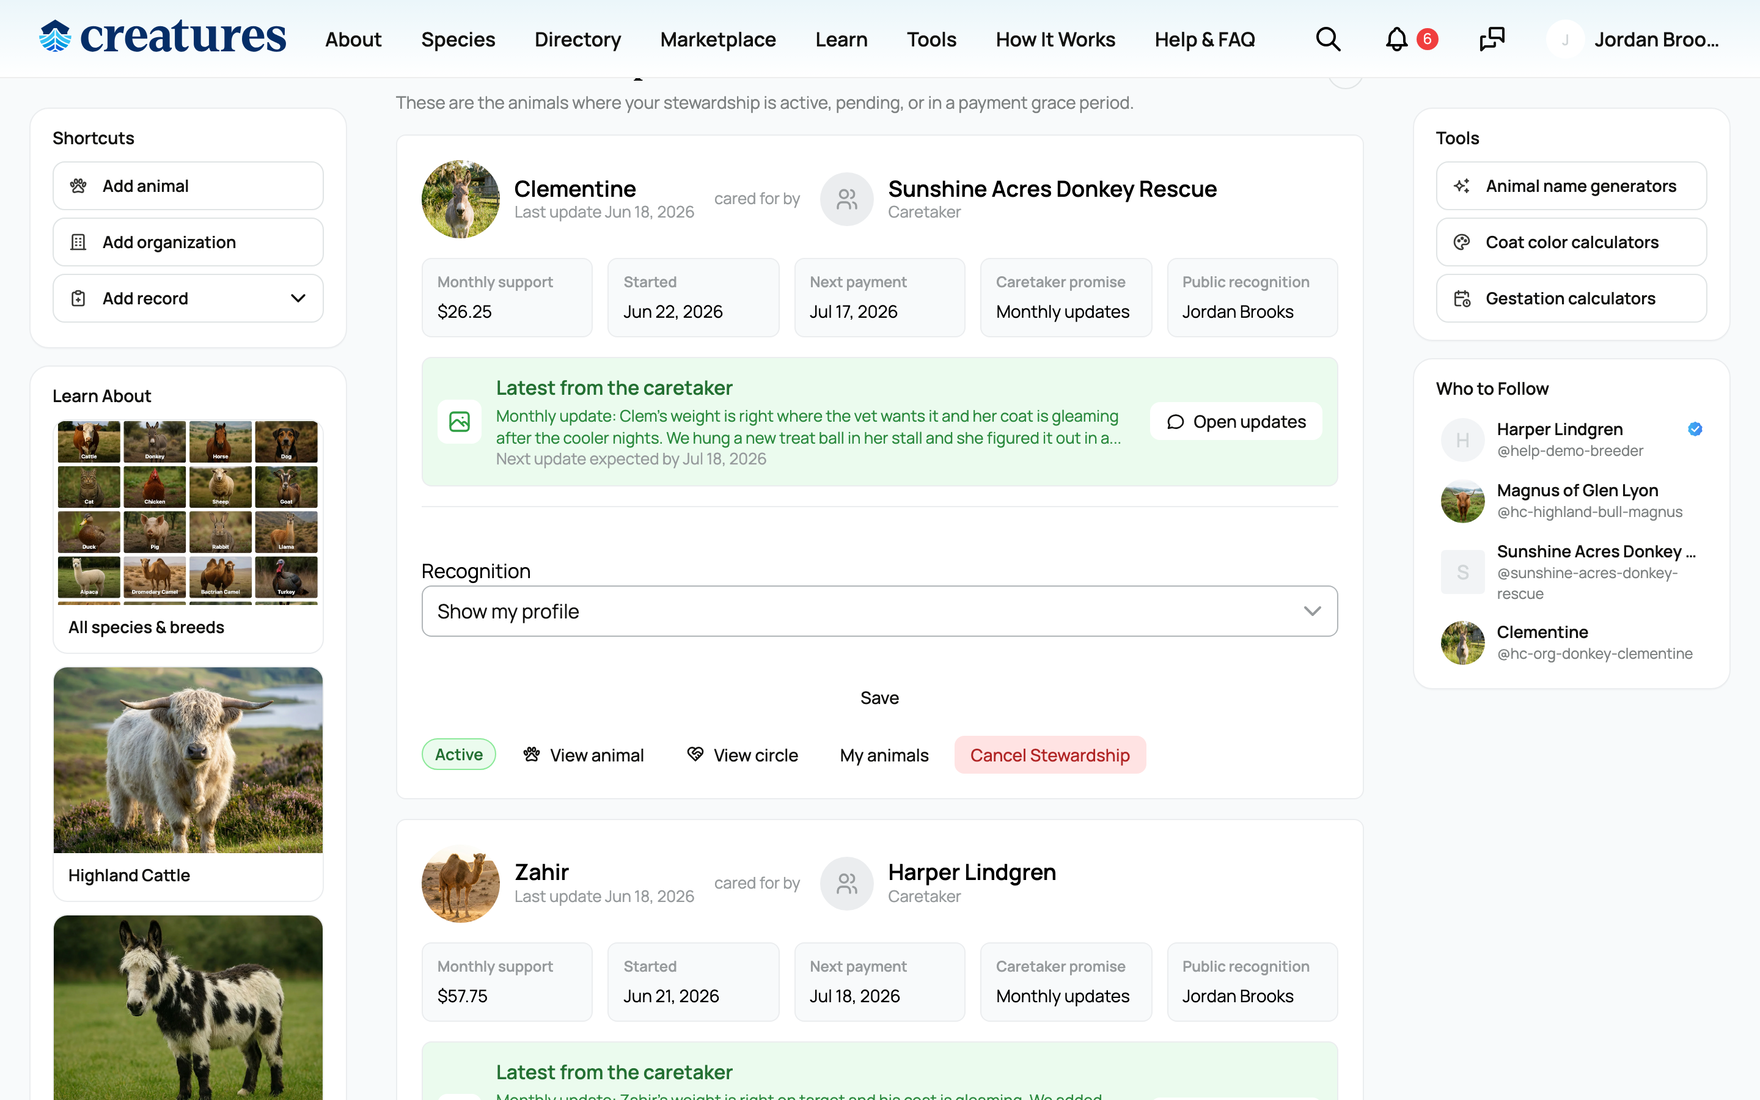Viewport: 1760px width, 1100px height.
Task: Click Clementine avatar in Who to Follow
Action: pos(1463,643)
